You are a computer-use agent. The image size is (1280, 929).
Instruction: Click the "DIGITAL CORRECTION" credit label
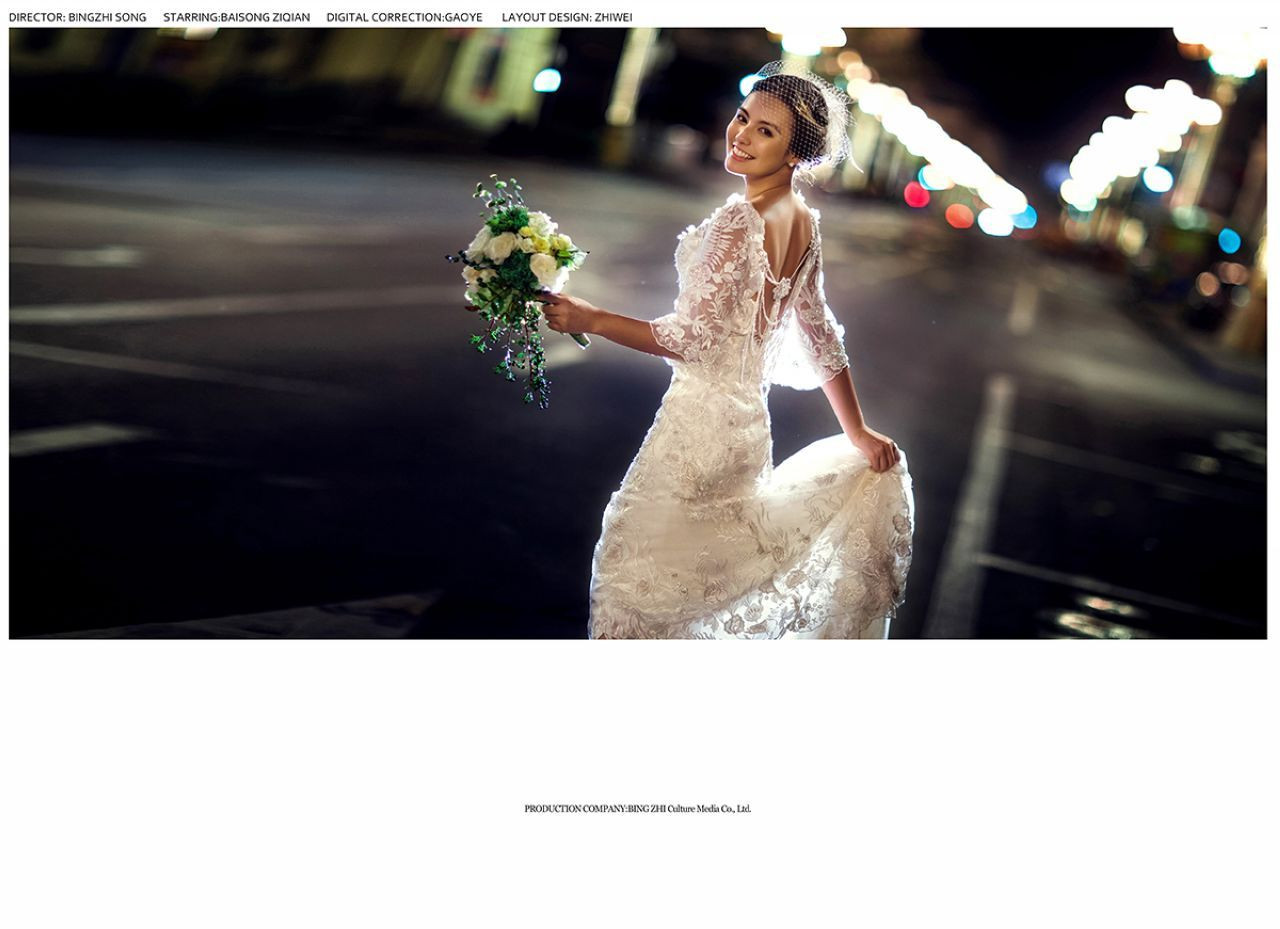384,17
